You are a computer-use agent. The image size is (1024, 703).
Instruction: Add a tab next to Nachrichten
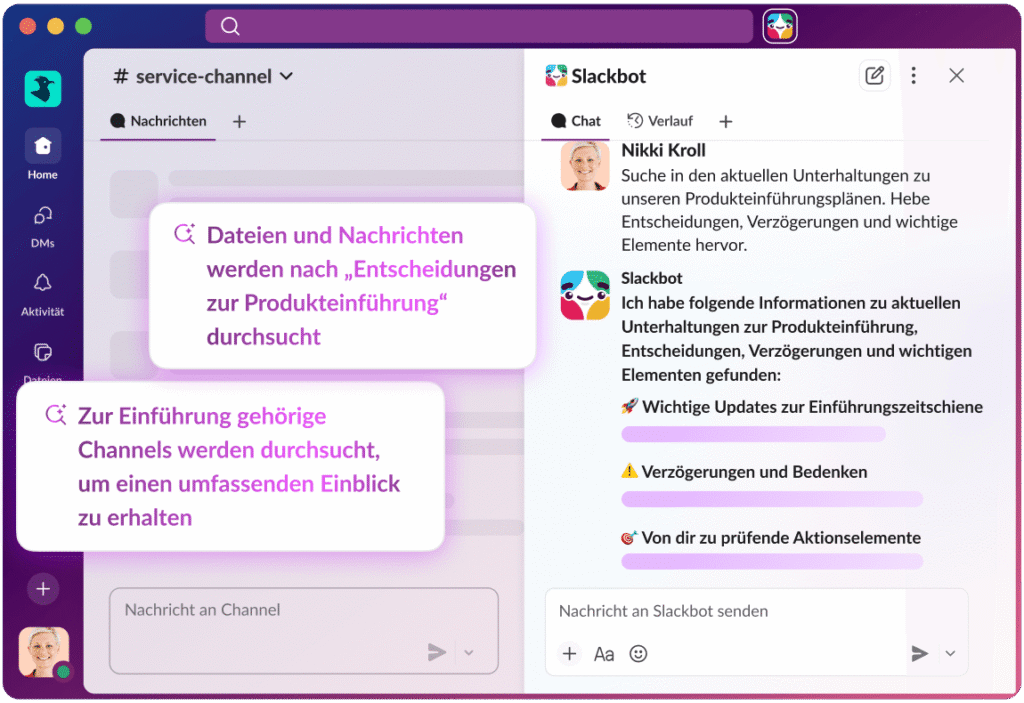pyautogui.click(x=240, y=122)
